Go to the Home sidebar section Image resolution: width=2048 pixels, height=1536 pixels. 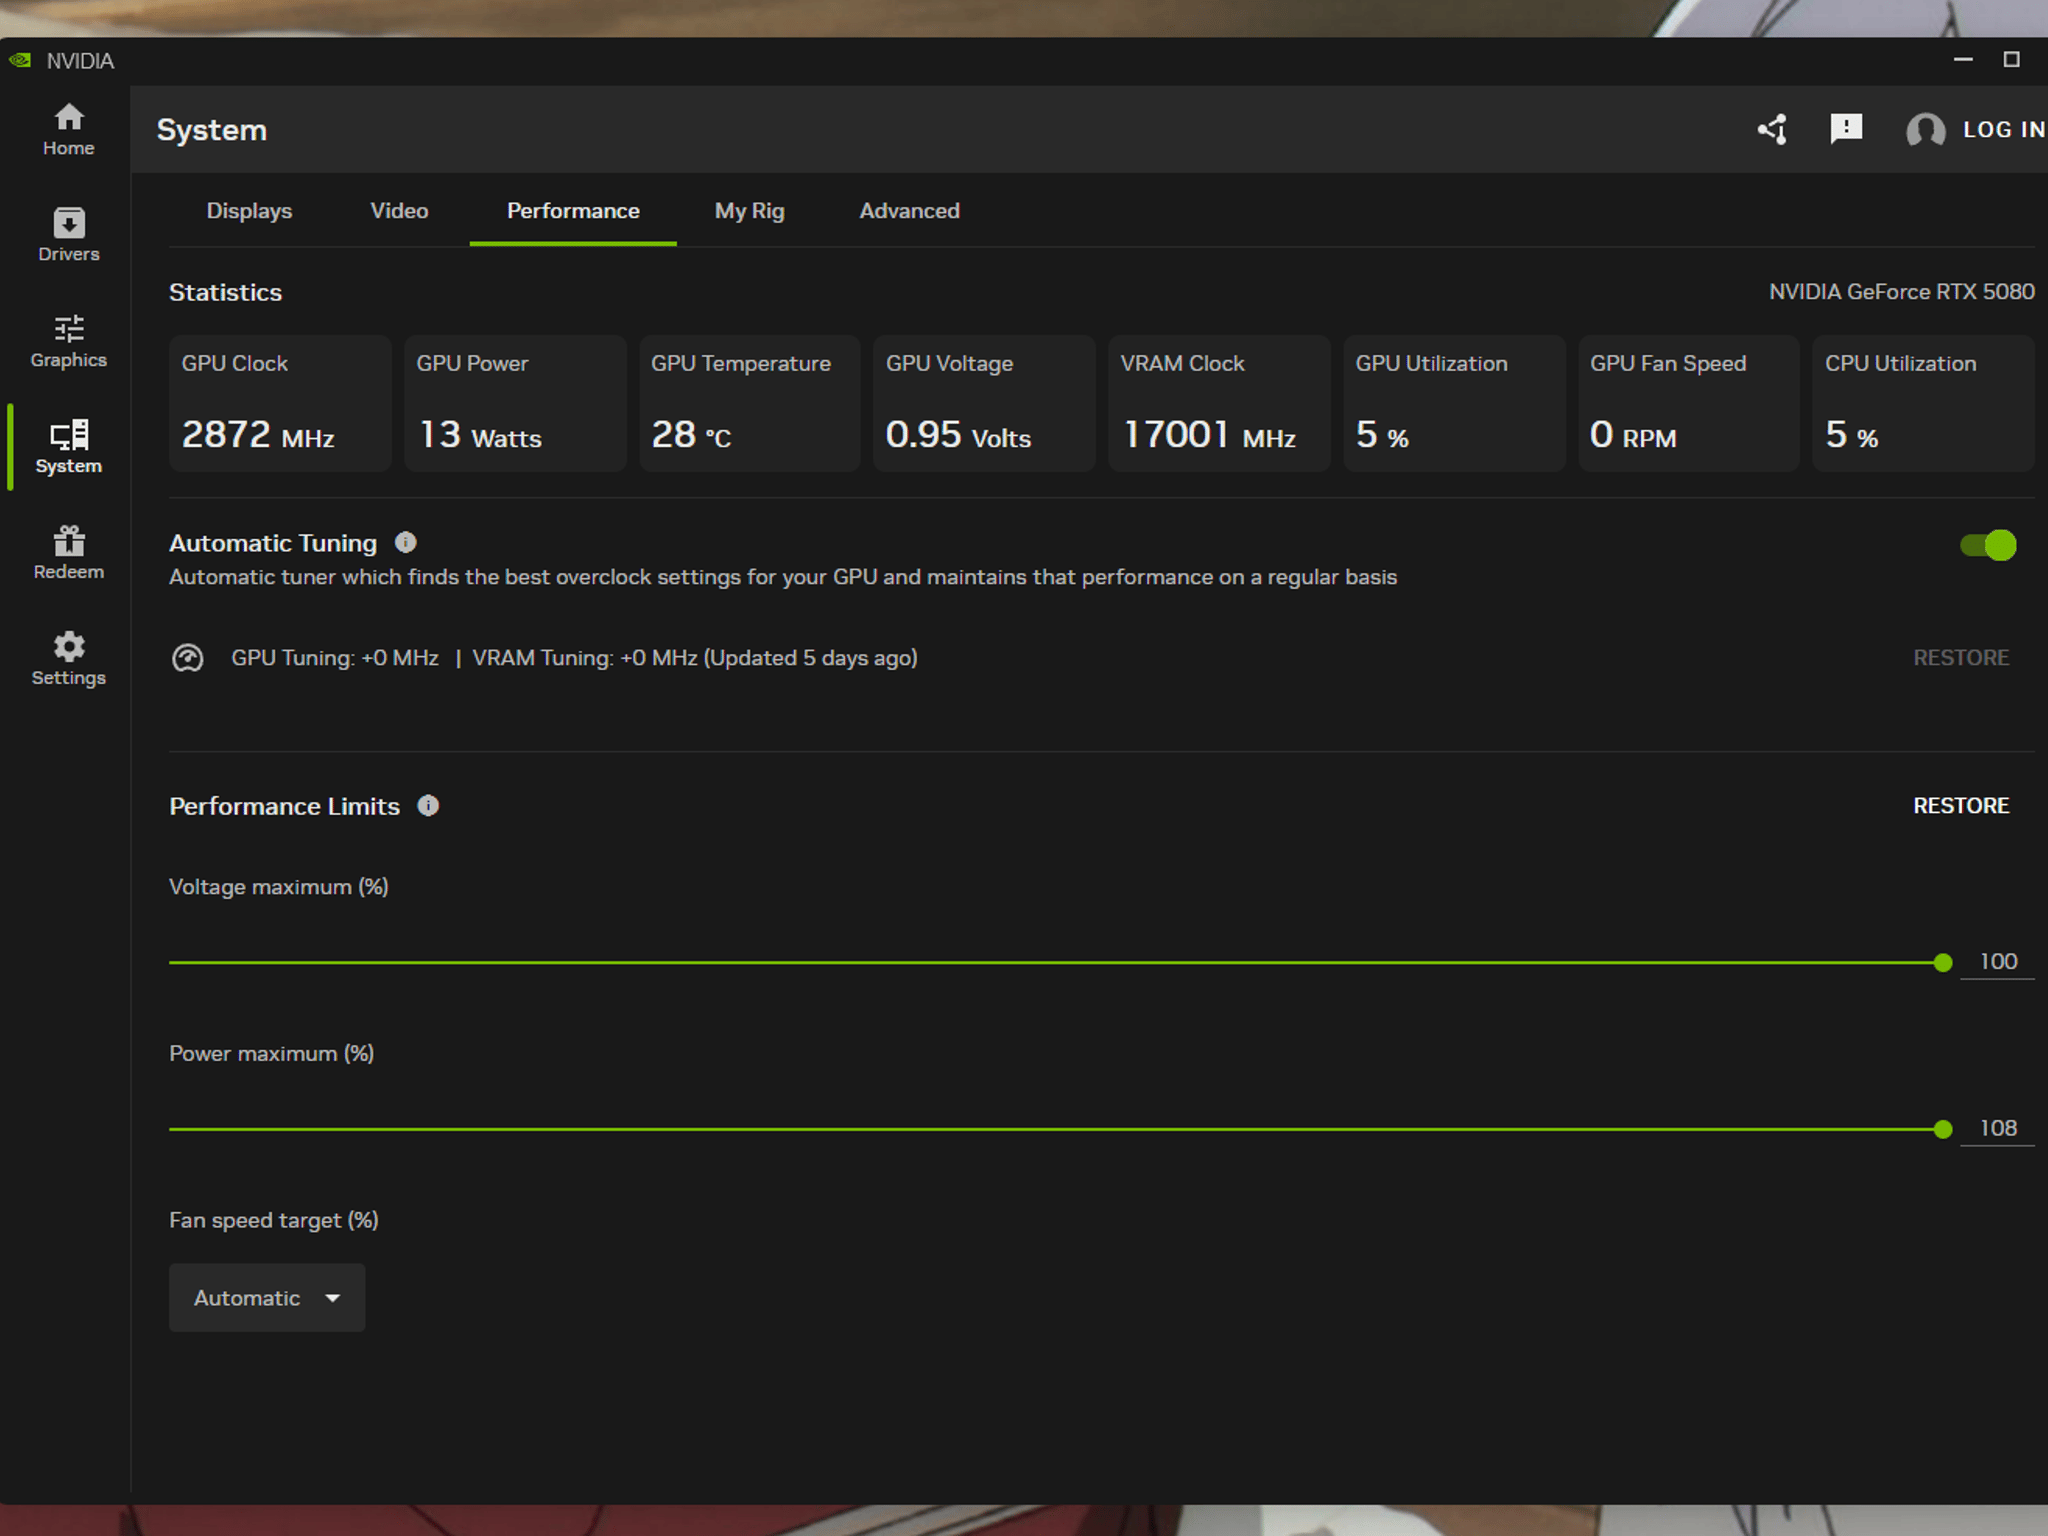coord(68,130)
